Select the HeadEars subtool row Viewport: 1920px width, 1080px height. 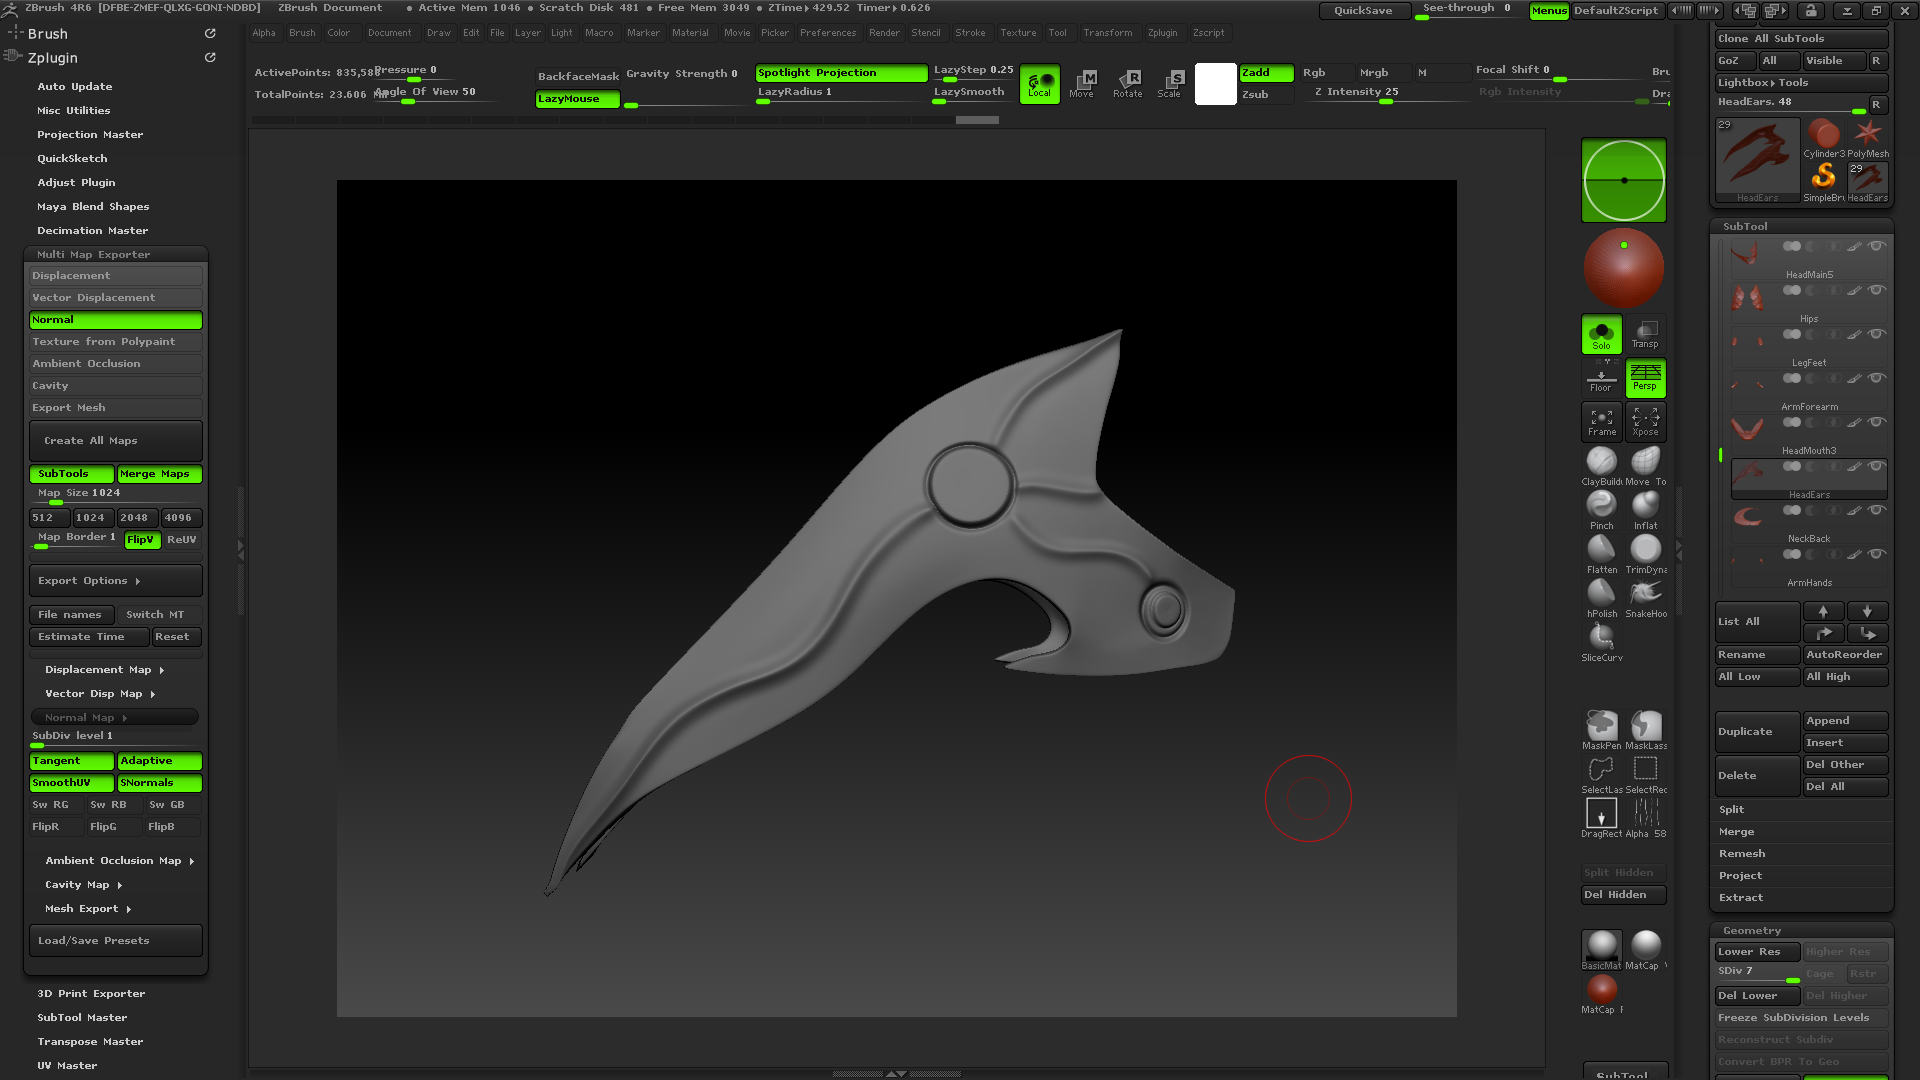click(x=1809, y=479)
